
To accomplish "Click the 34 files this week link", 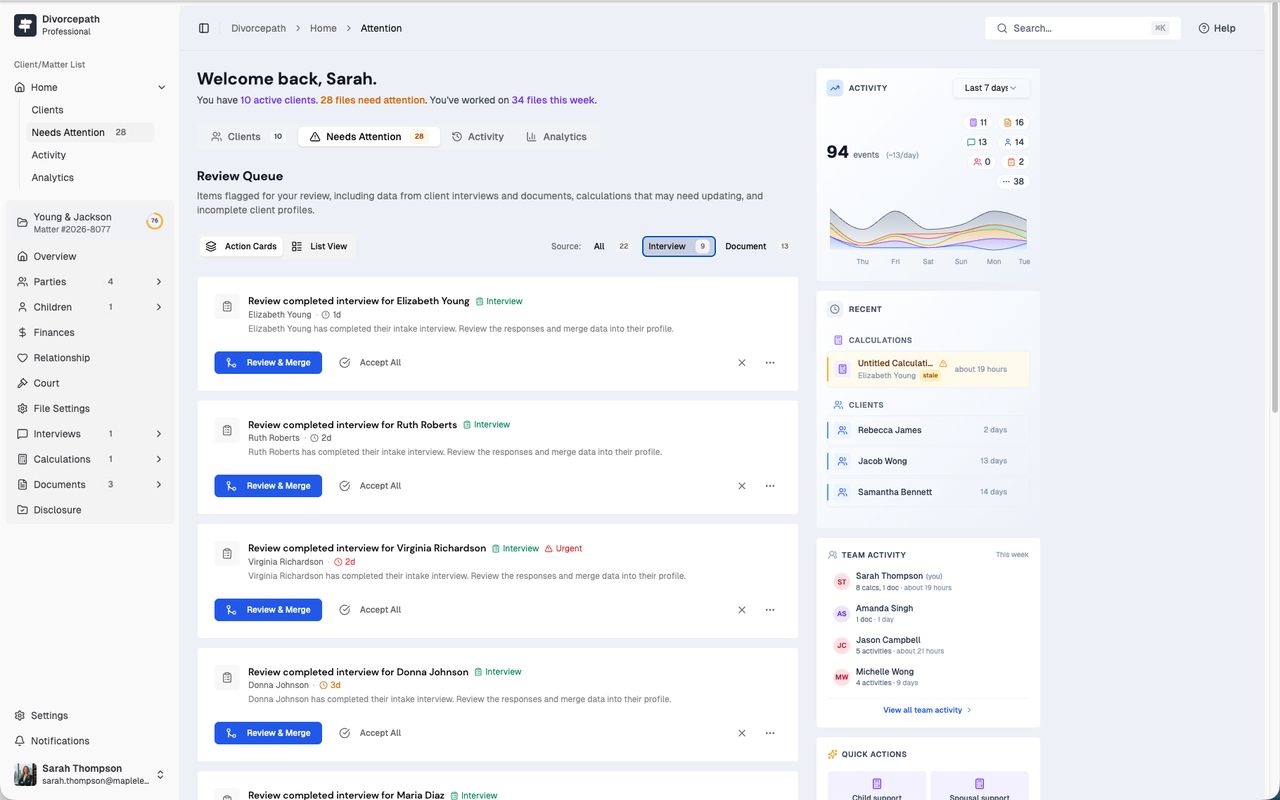I will pyautogui.click(x=553, y=100).
